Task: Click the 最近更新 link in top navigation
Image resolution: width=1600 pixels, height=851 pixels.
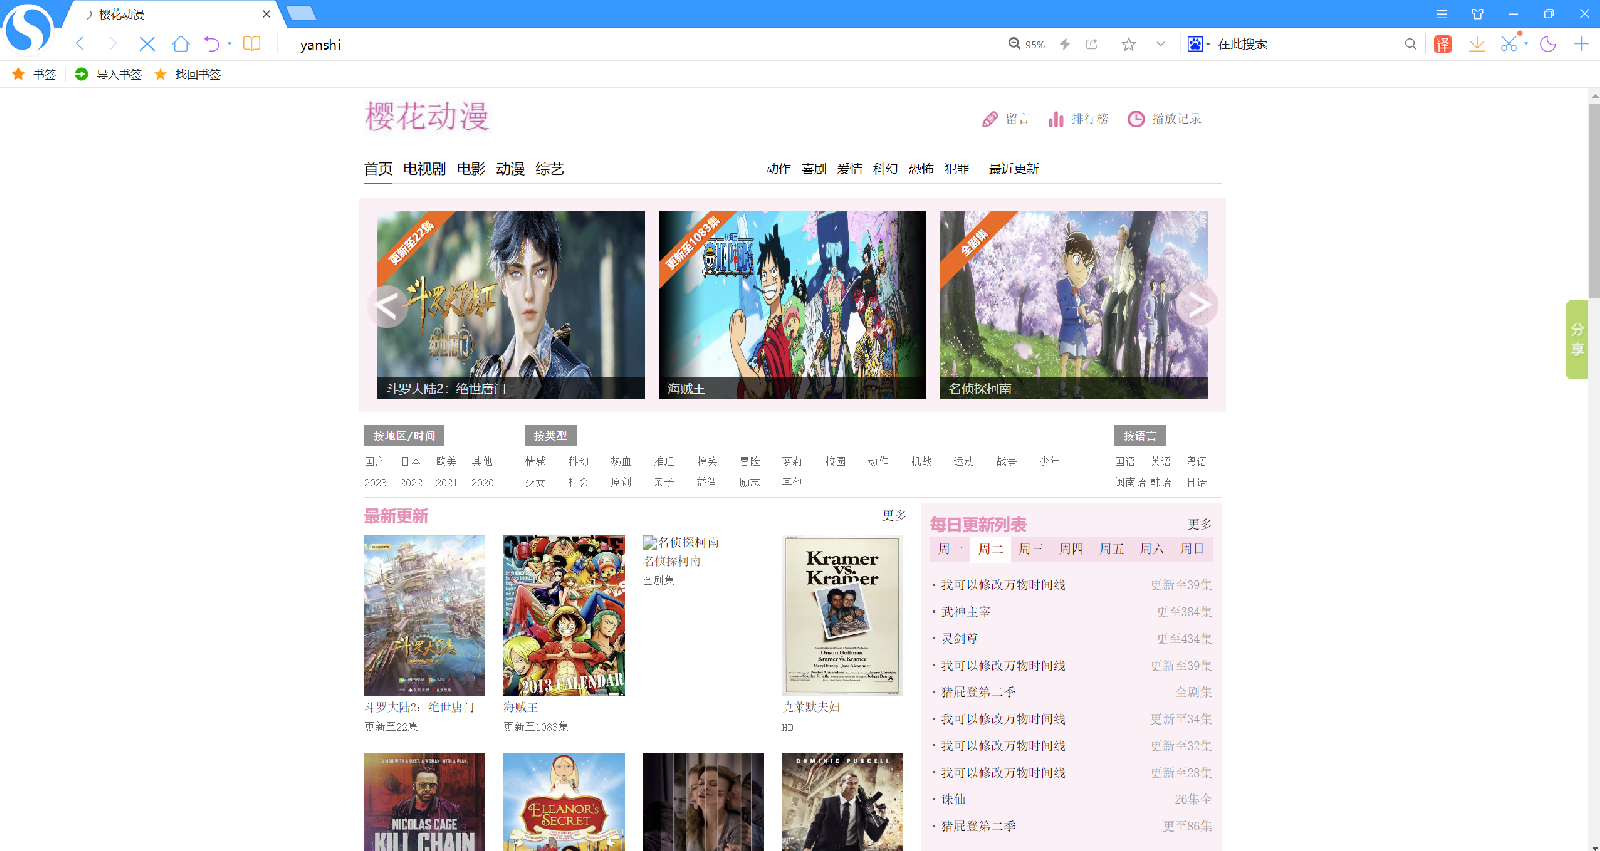Action: pos(1013,169)
